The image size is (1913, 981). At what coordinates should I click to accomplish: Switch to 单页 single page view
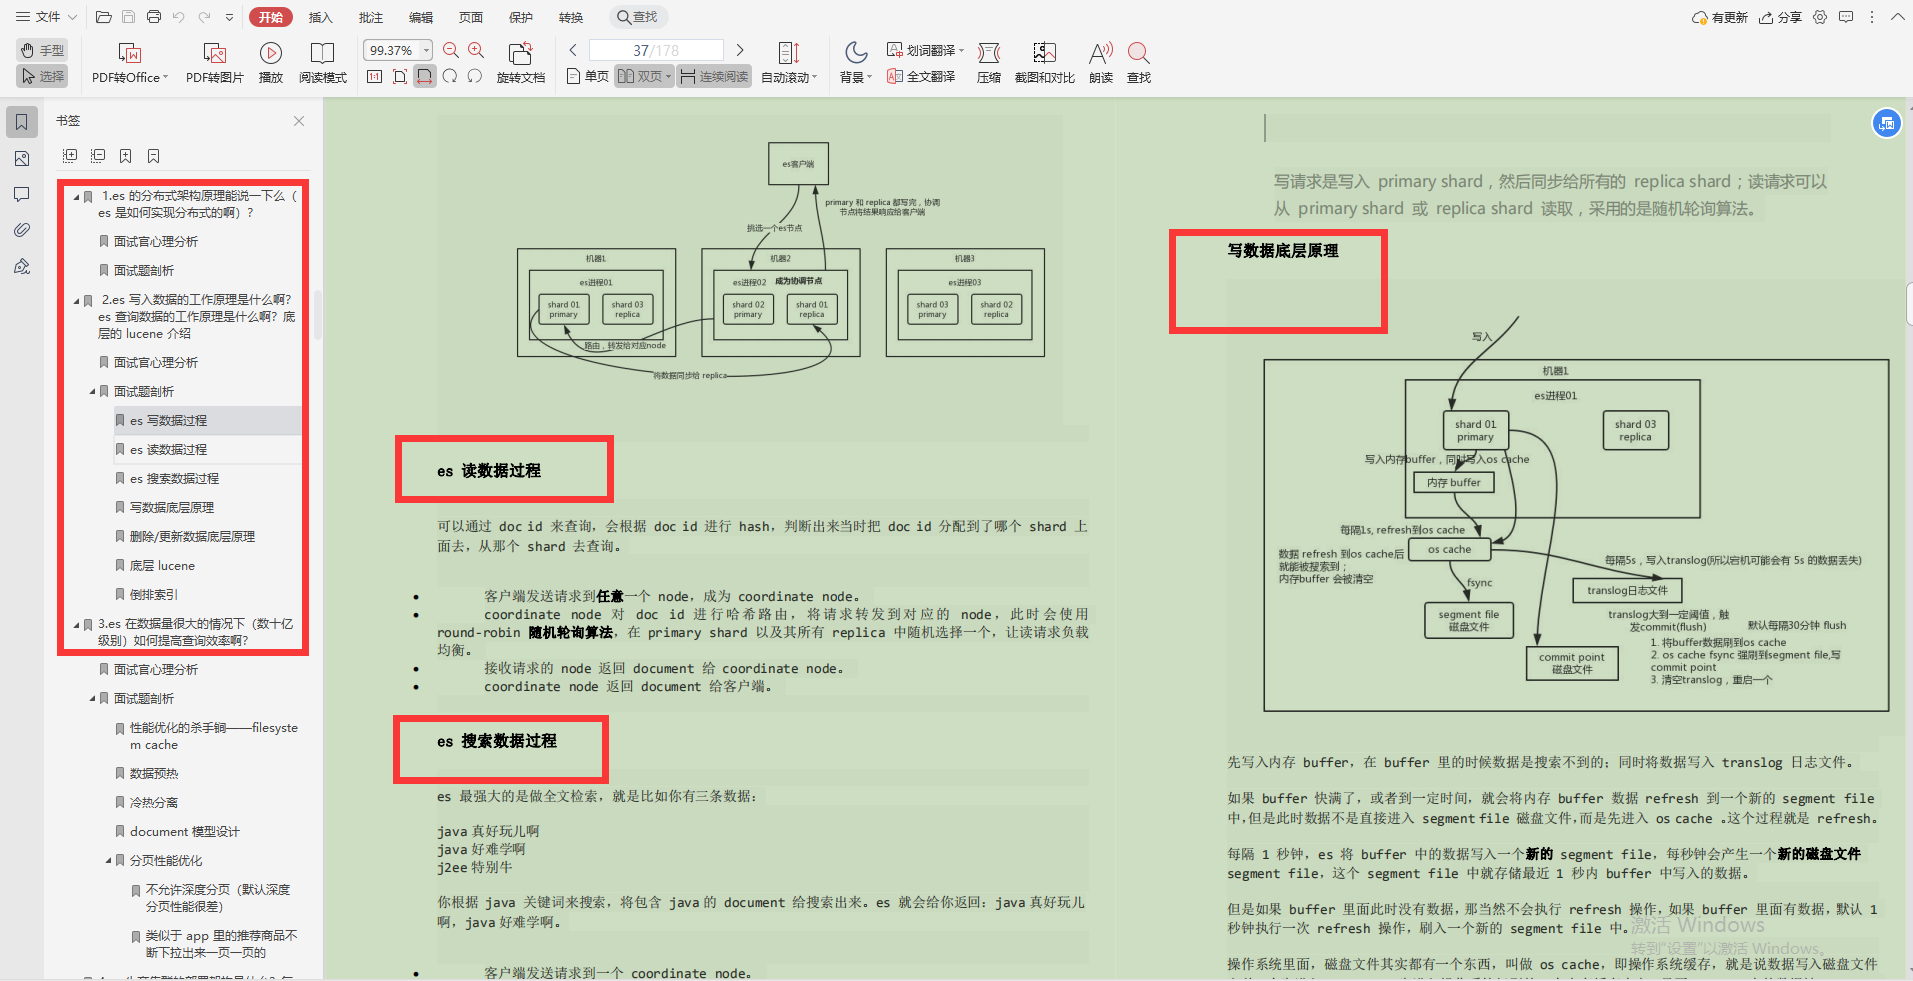point(588,76)
